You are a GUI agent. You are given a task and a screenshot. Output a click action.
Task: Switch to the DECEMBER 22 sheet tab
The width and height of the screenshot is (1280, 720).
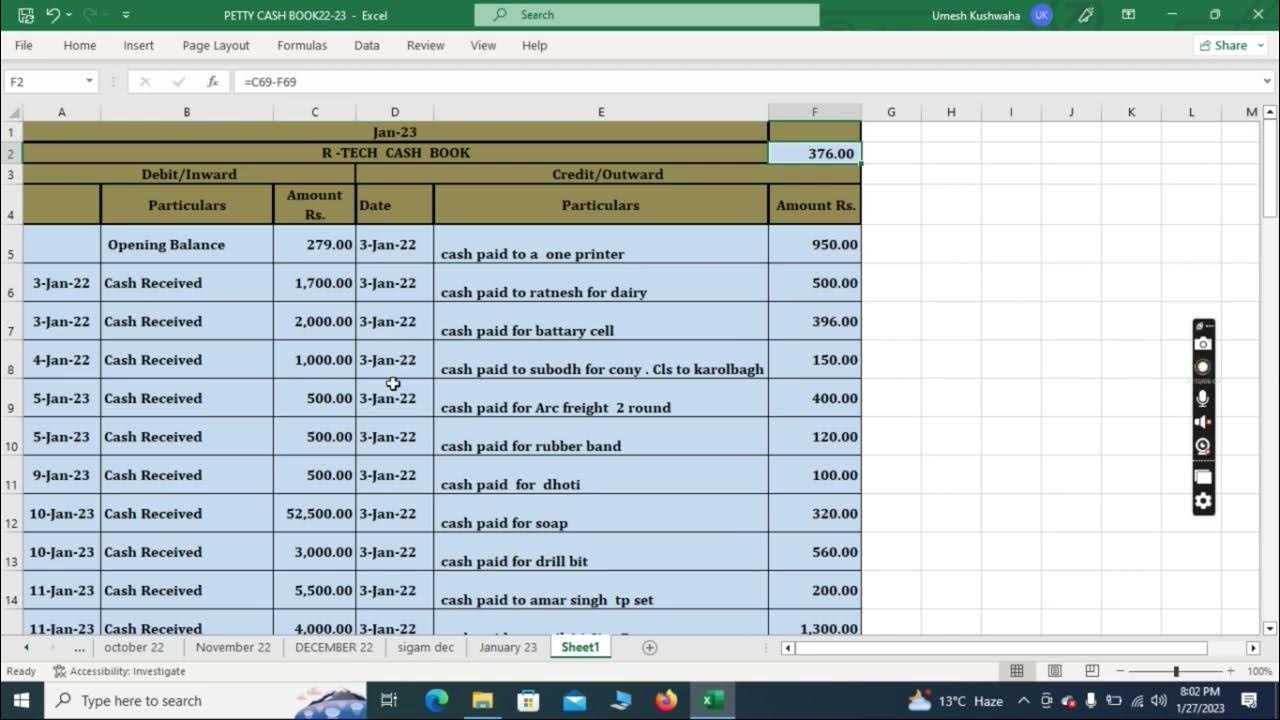(334, 648)
